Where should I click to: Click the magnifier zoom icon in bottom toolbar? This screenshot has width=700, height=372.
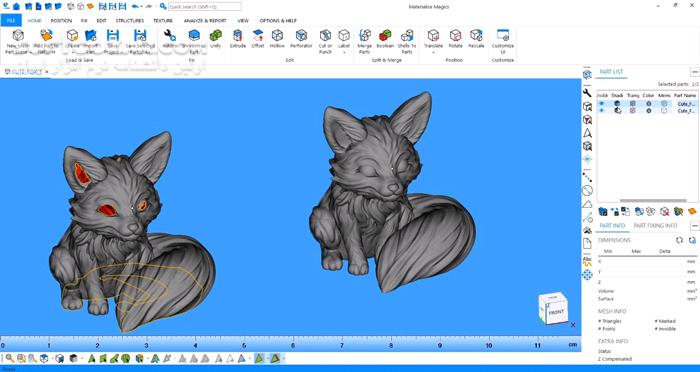[9, 358]
